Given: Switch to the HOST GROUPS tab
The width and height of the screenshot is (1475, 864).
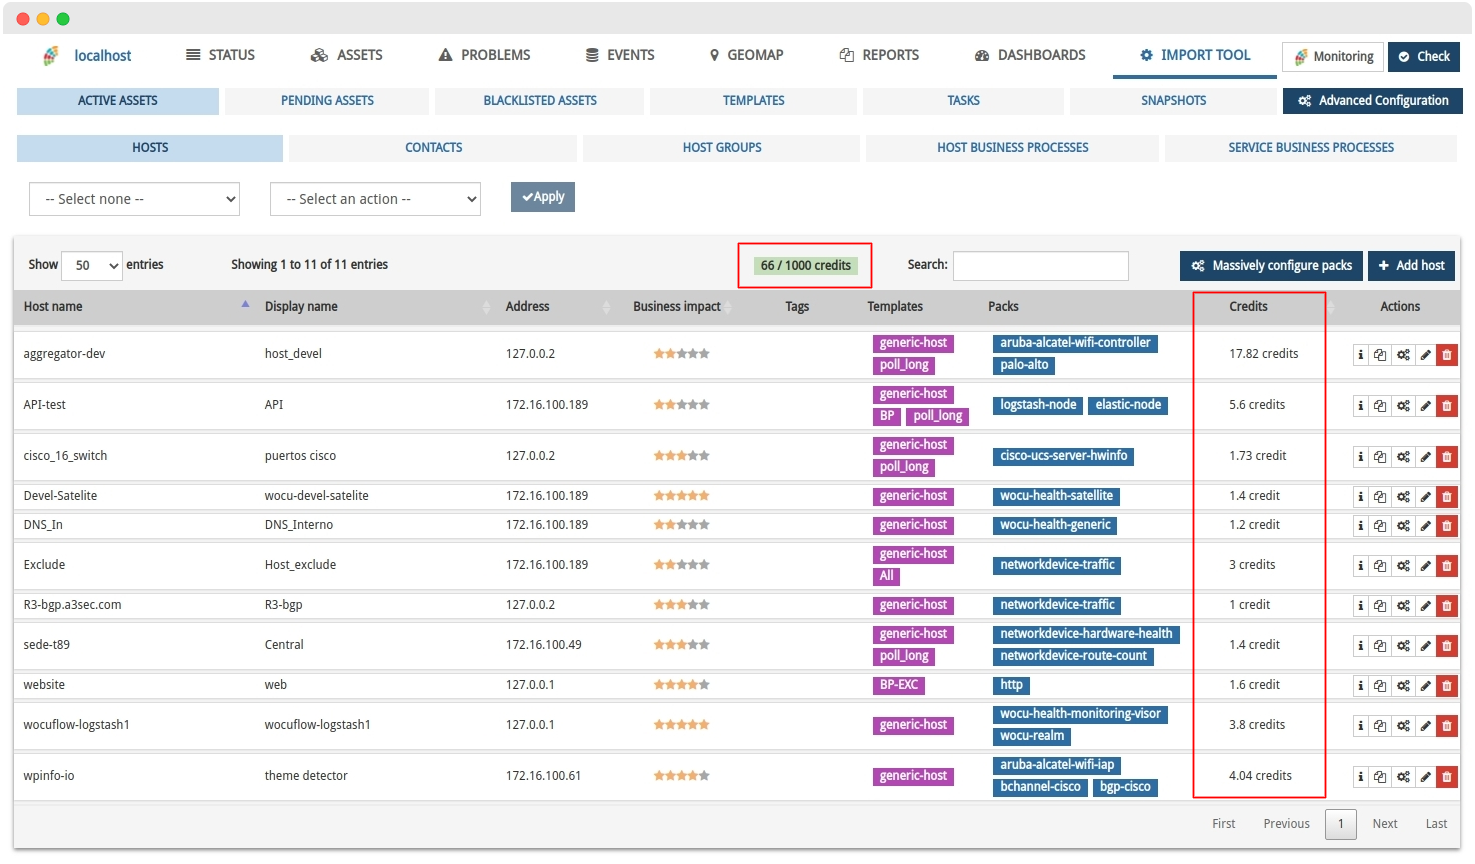Looking at the screenshot, I should click(x=722, y=148).
